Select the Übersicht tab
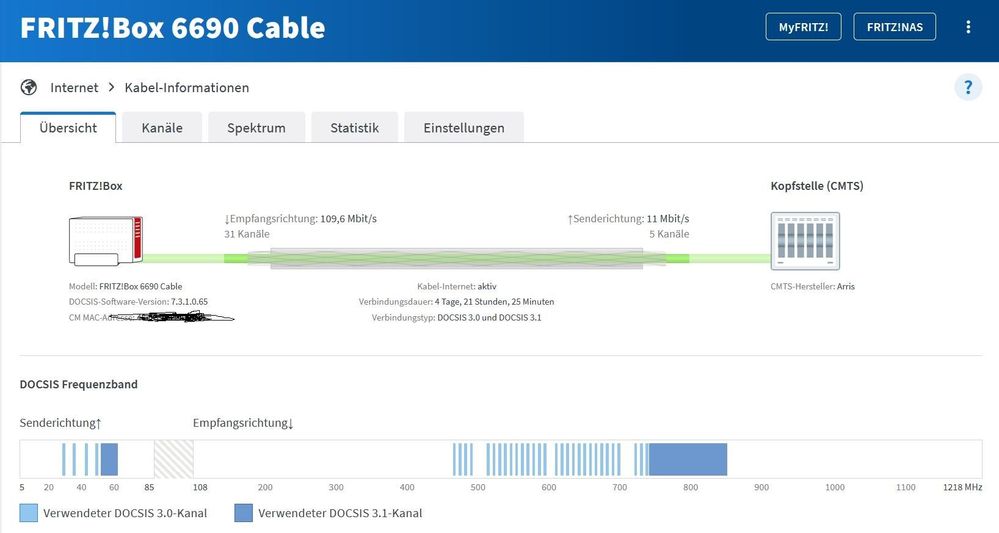 [68, 128]
